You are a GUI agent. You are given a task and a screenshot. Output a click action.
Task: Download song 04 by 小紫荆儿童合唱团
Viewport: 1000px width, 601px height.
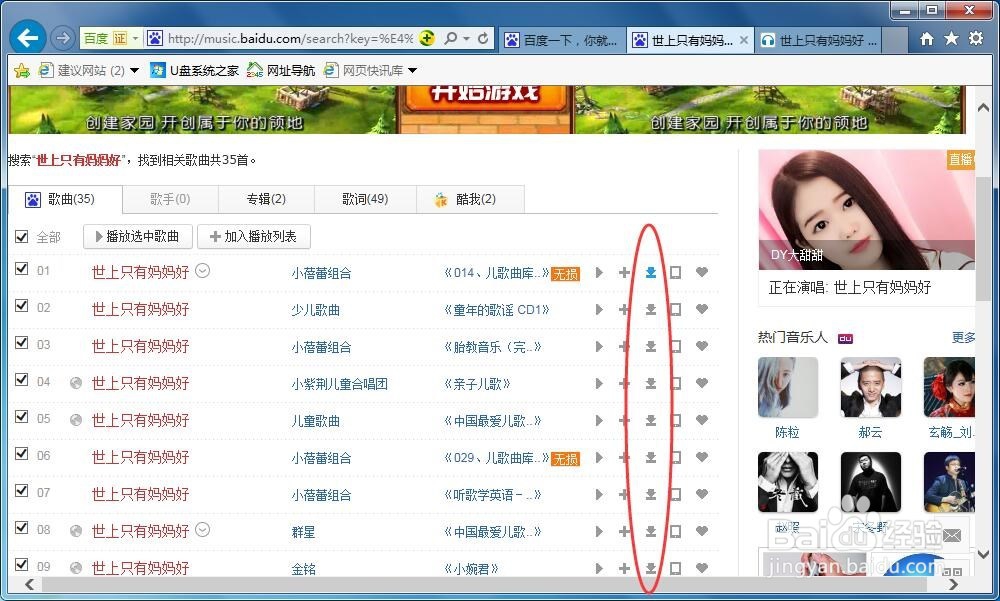click(x=651, y=383)
